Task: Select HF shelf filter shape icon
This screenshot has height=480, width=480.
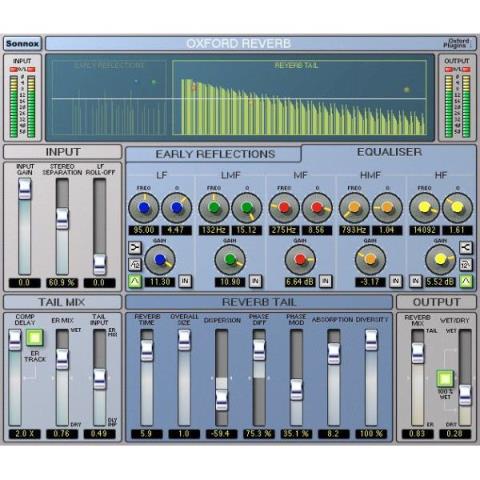Action: pos(466,248)
